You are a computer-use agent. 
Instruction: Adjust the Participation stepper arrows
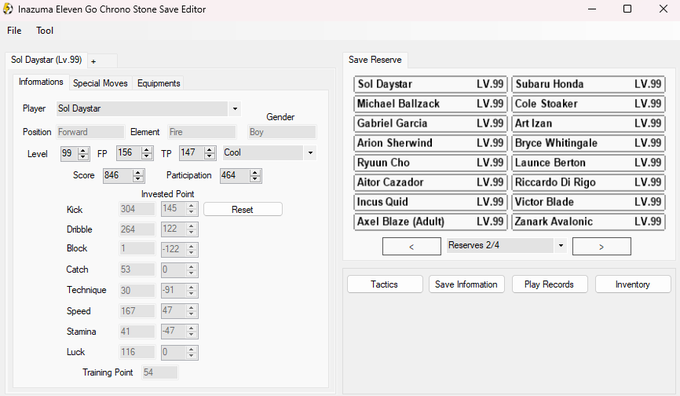point(255,176)
